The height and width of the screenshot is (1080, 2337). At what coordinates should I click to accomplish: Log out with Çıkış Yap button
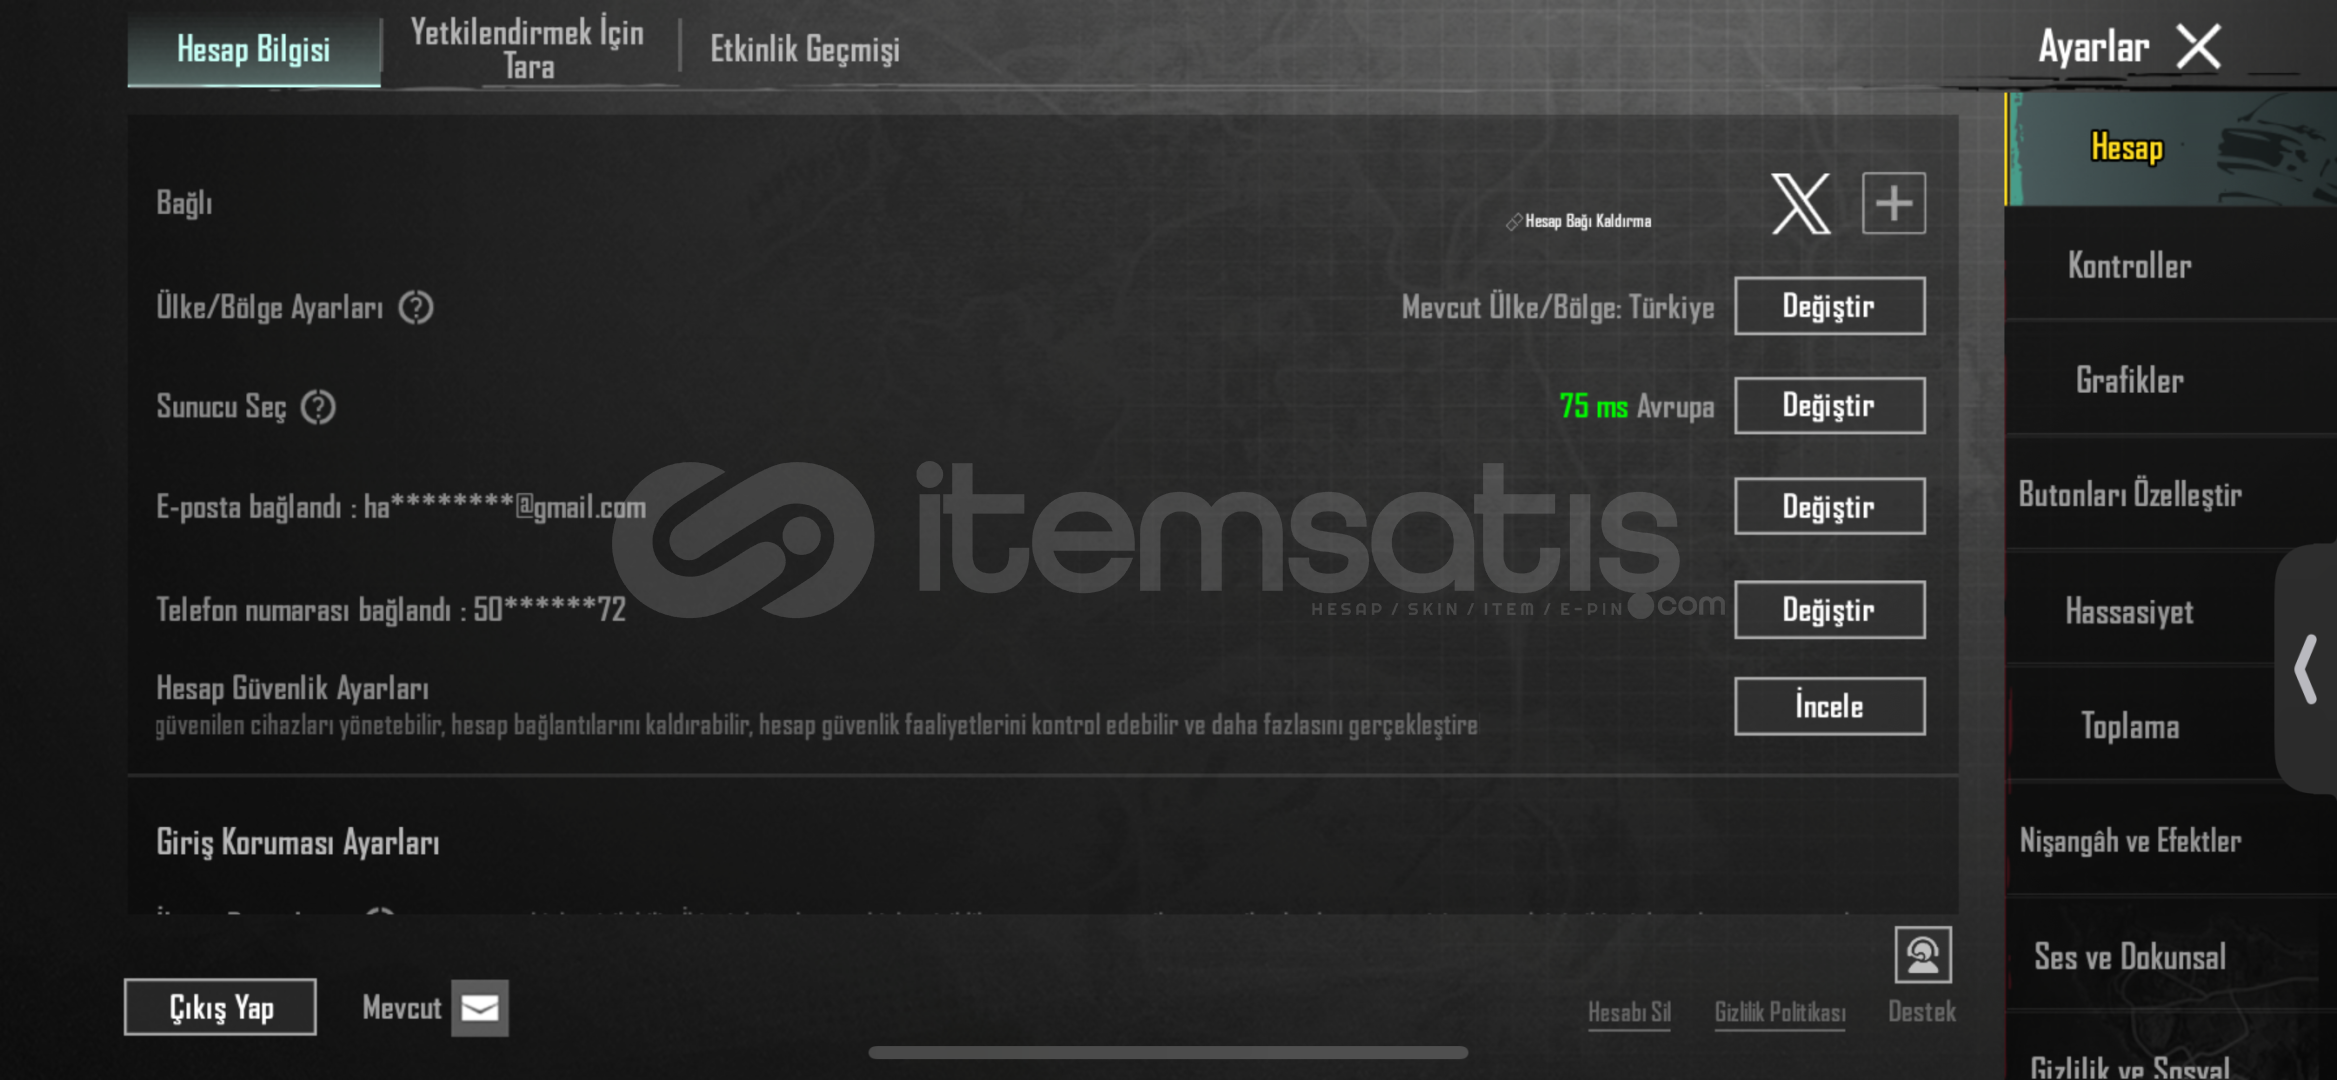click(x=220, y=1007)
